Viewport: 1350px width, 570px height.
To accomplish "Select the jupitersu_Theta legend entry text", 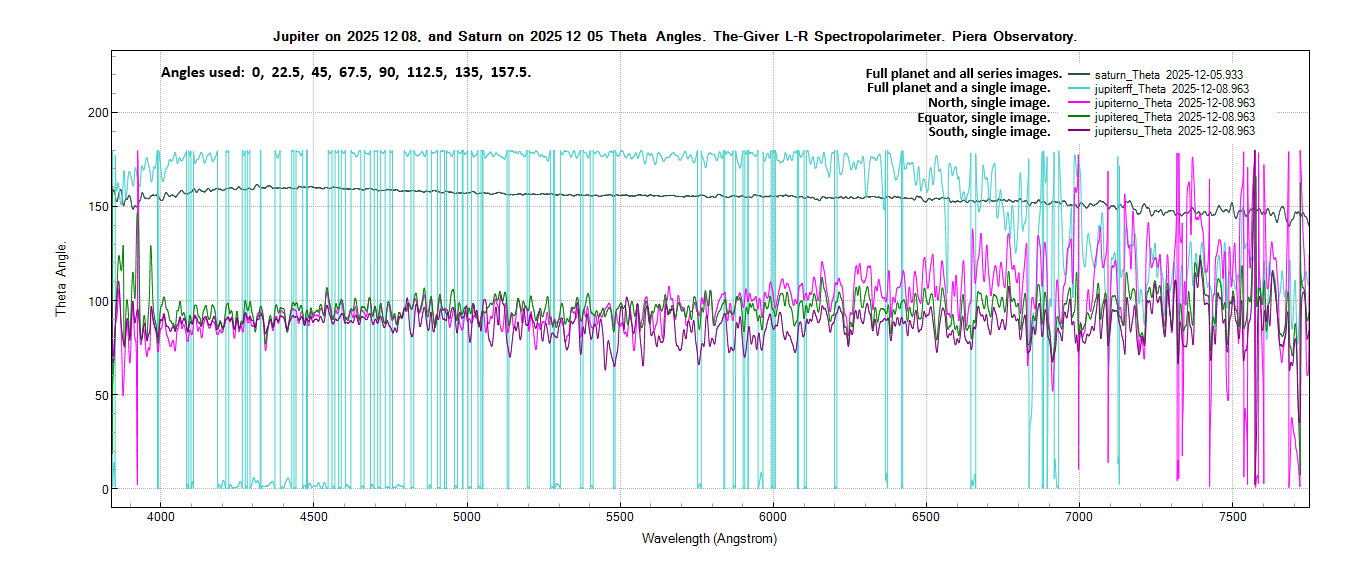I will click(x=1175, y=131).
